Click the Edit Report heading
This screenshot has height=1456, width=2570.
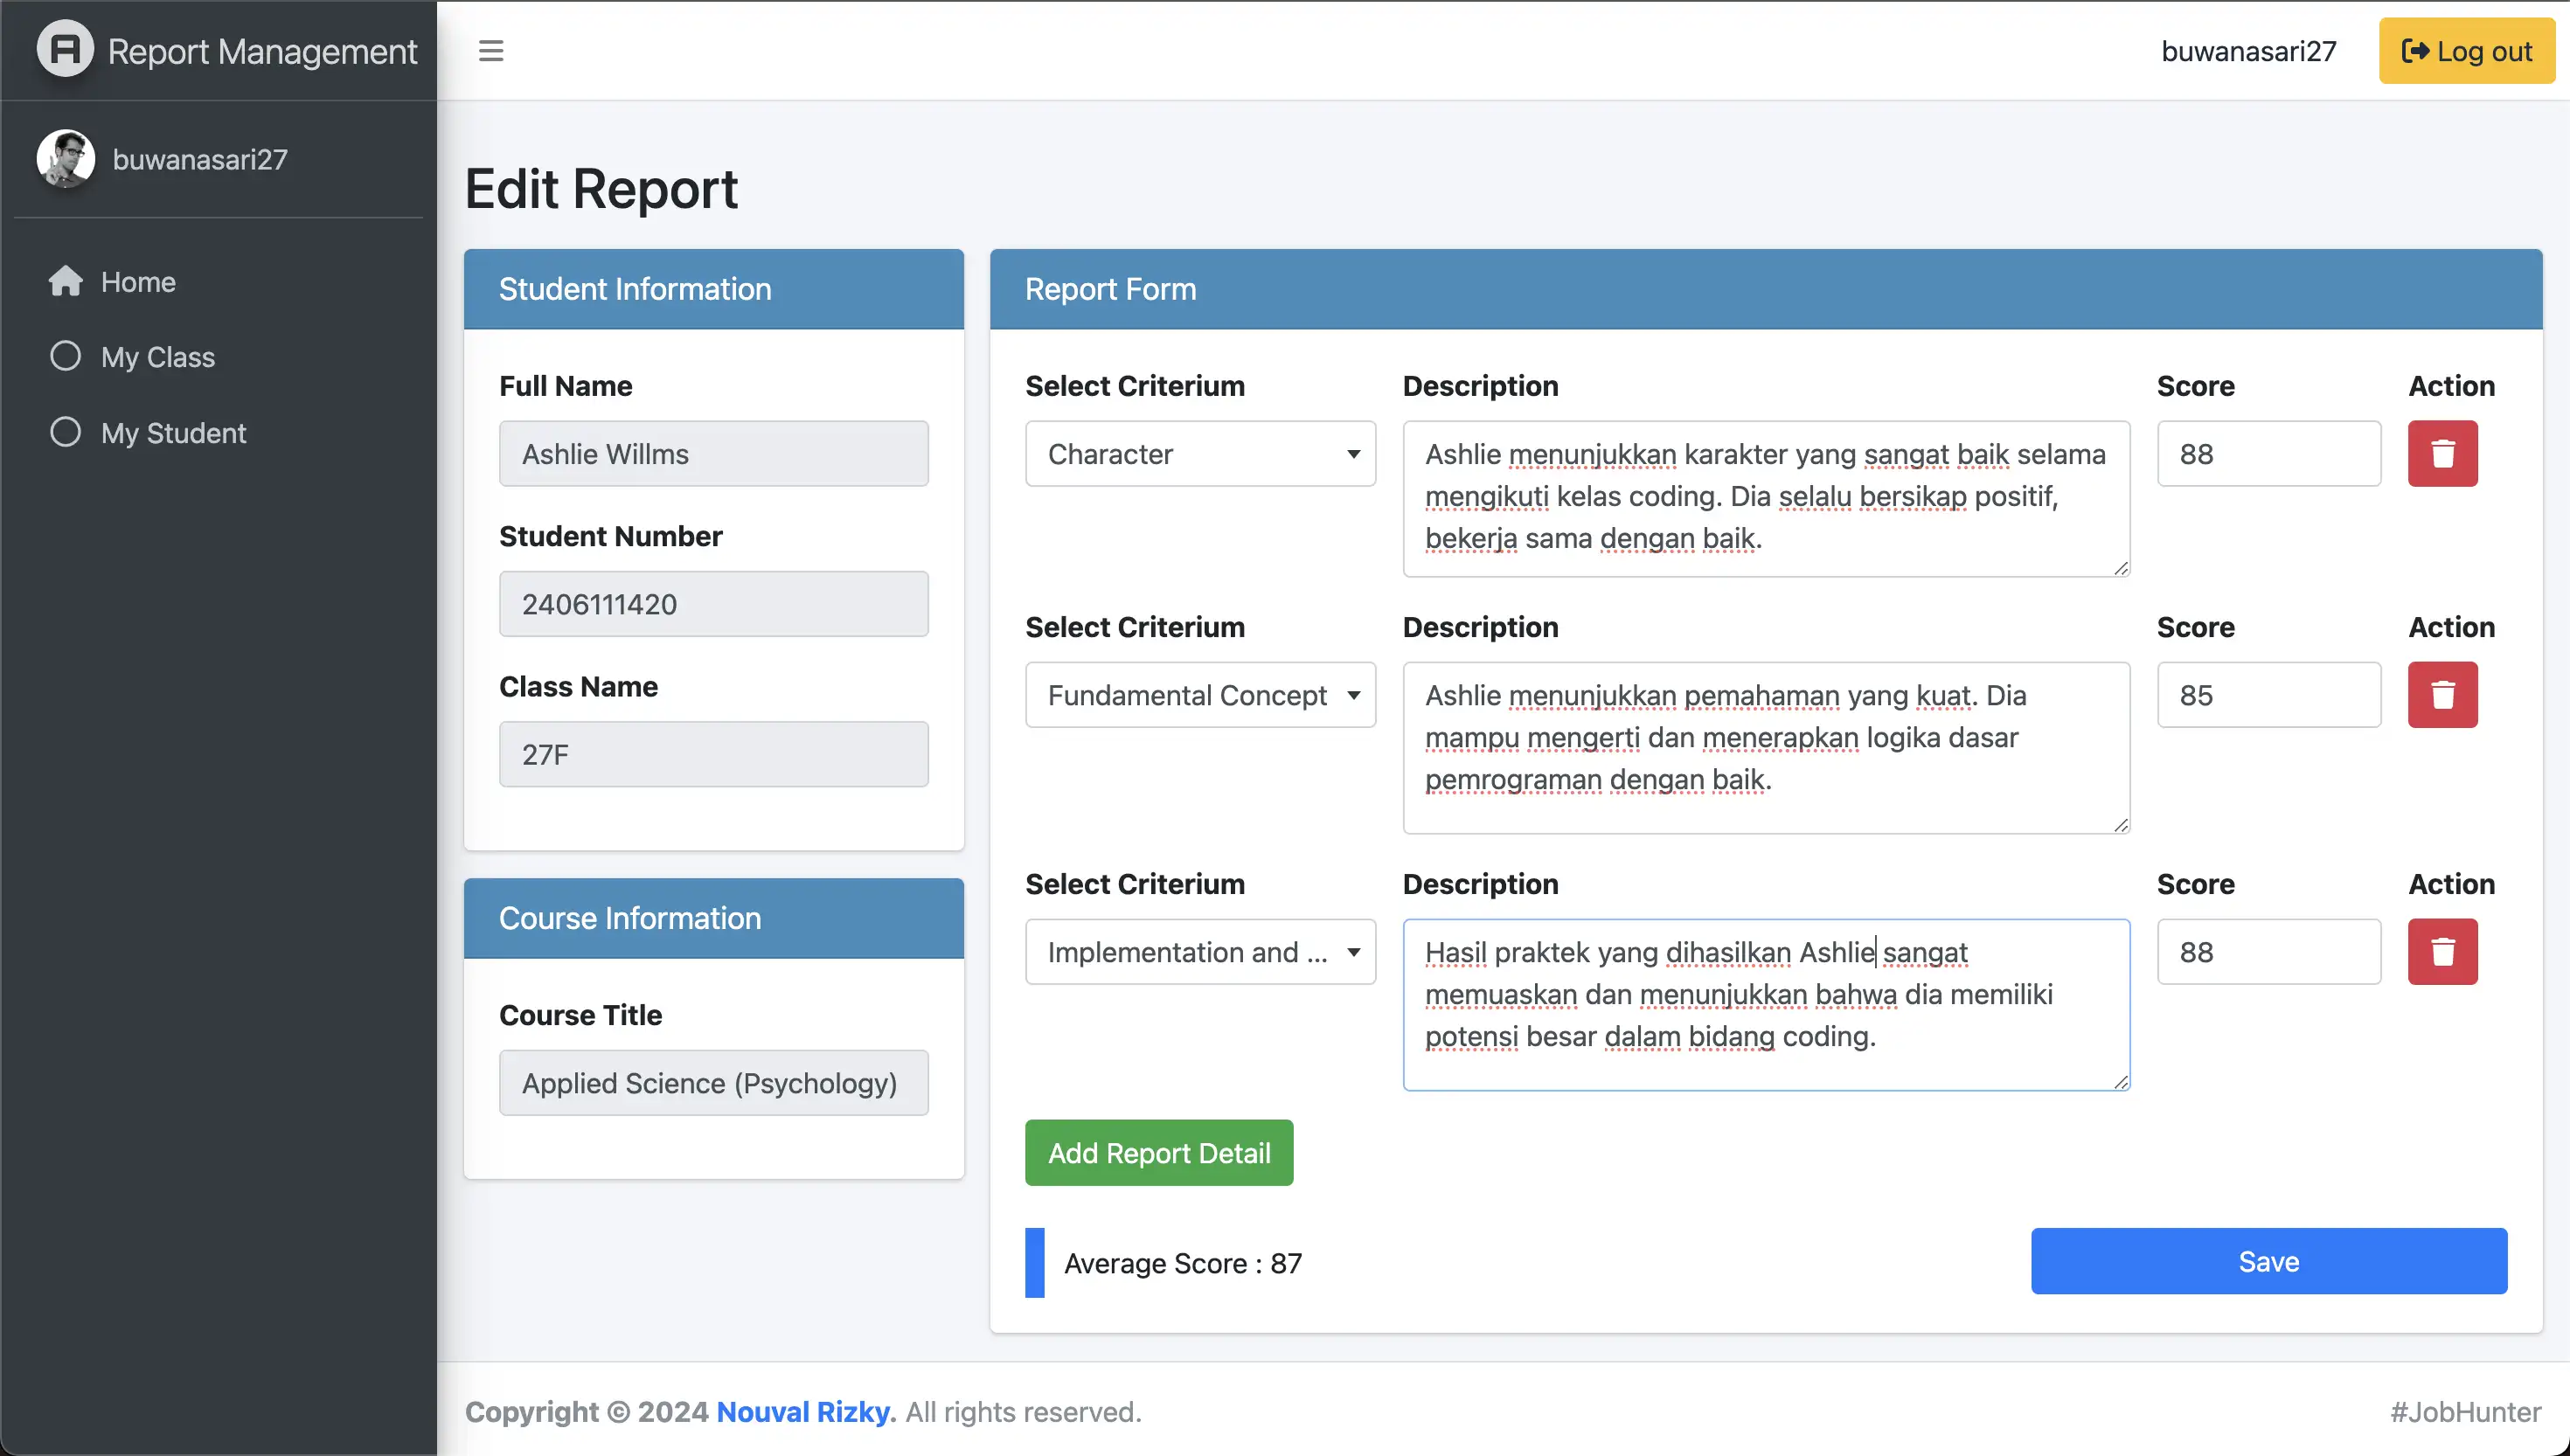tap(601, 188)
